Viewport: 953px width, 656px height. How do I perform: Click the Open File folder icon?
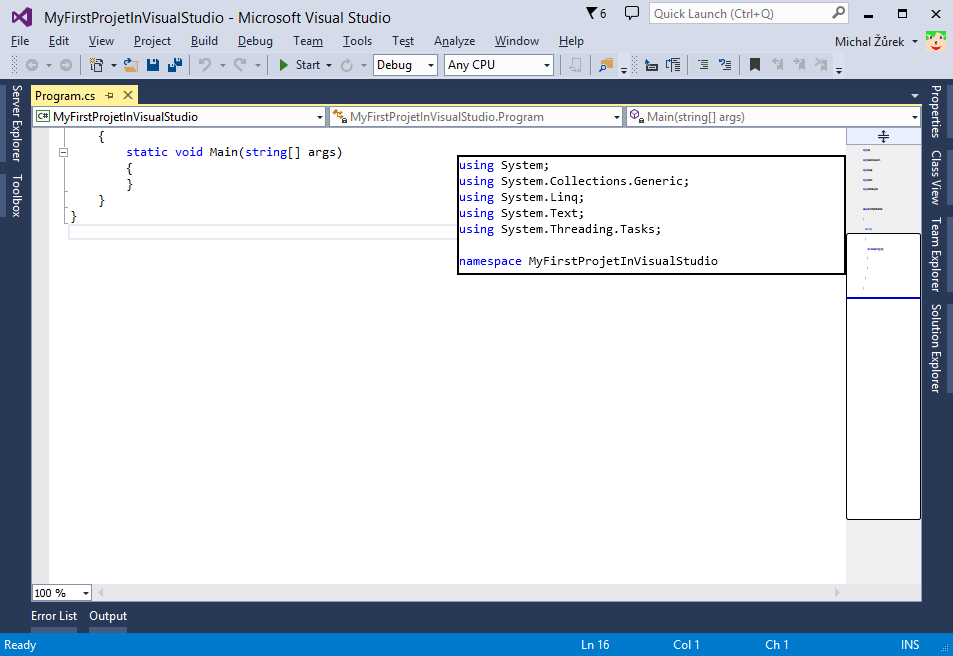tap(130, 65)
